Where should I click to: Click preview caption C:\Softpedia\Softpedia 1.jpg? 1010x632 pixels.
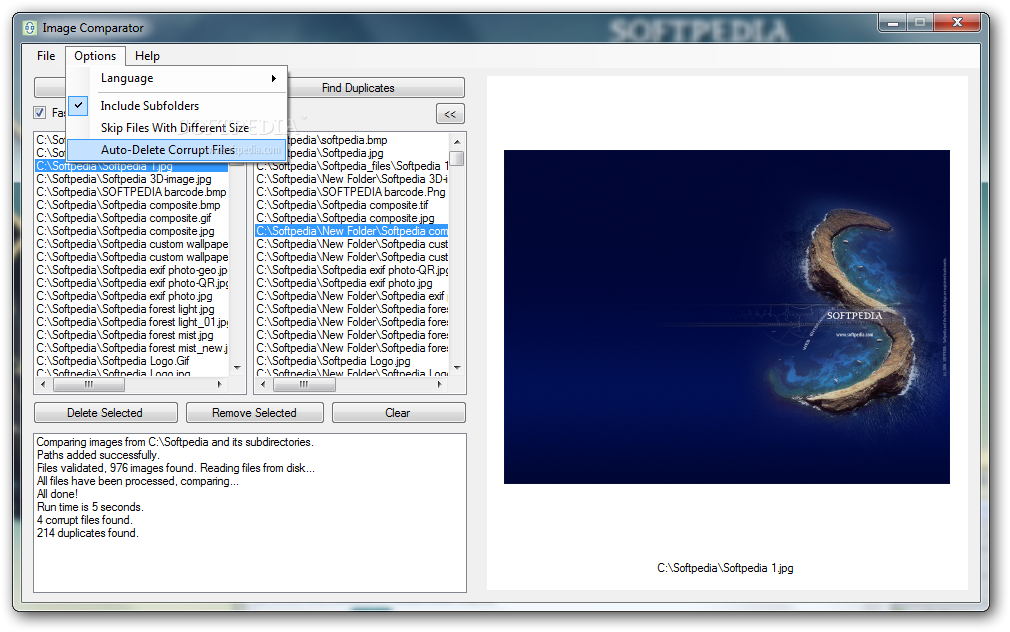coord(725,568)
